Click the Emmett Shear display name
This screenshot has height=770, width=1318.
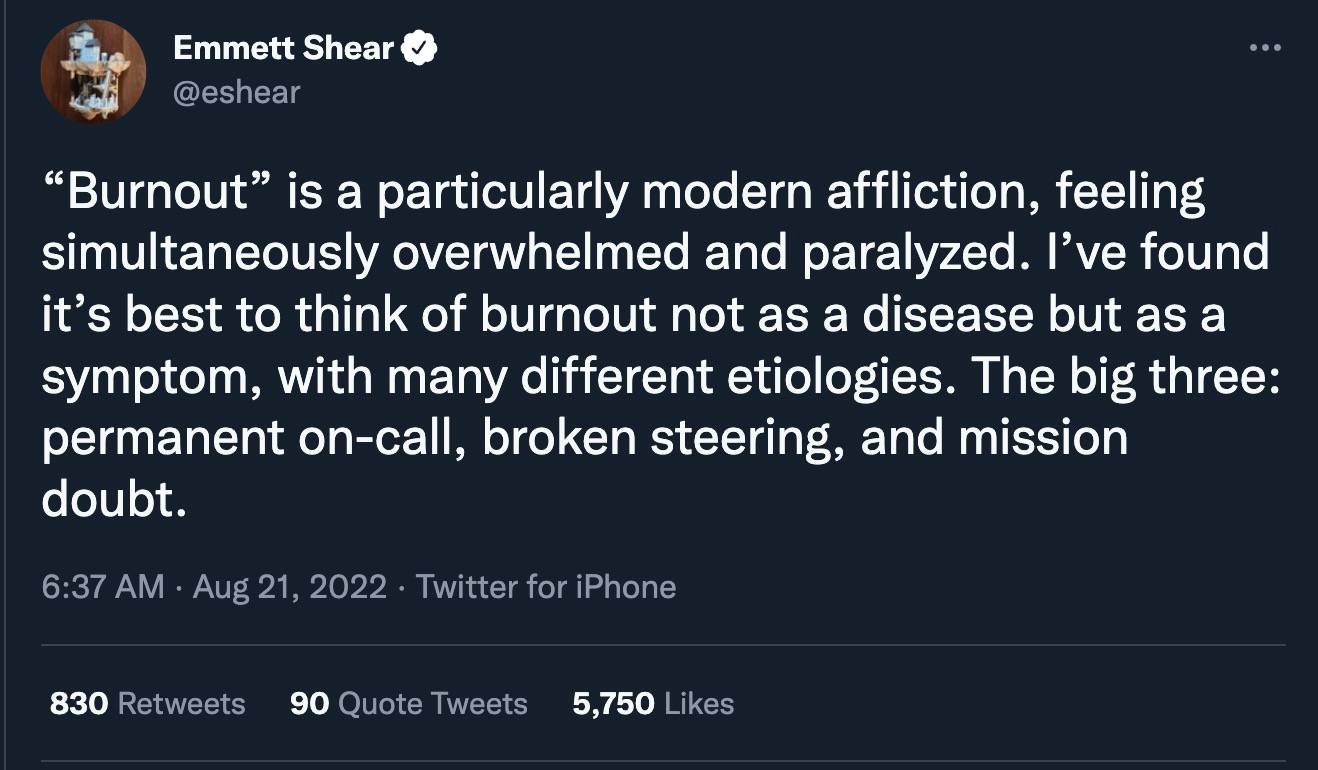coord(283,47)
